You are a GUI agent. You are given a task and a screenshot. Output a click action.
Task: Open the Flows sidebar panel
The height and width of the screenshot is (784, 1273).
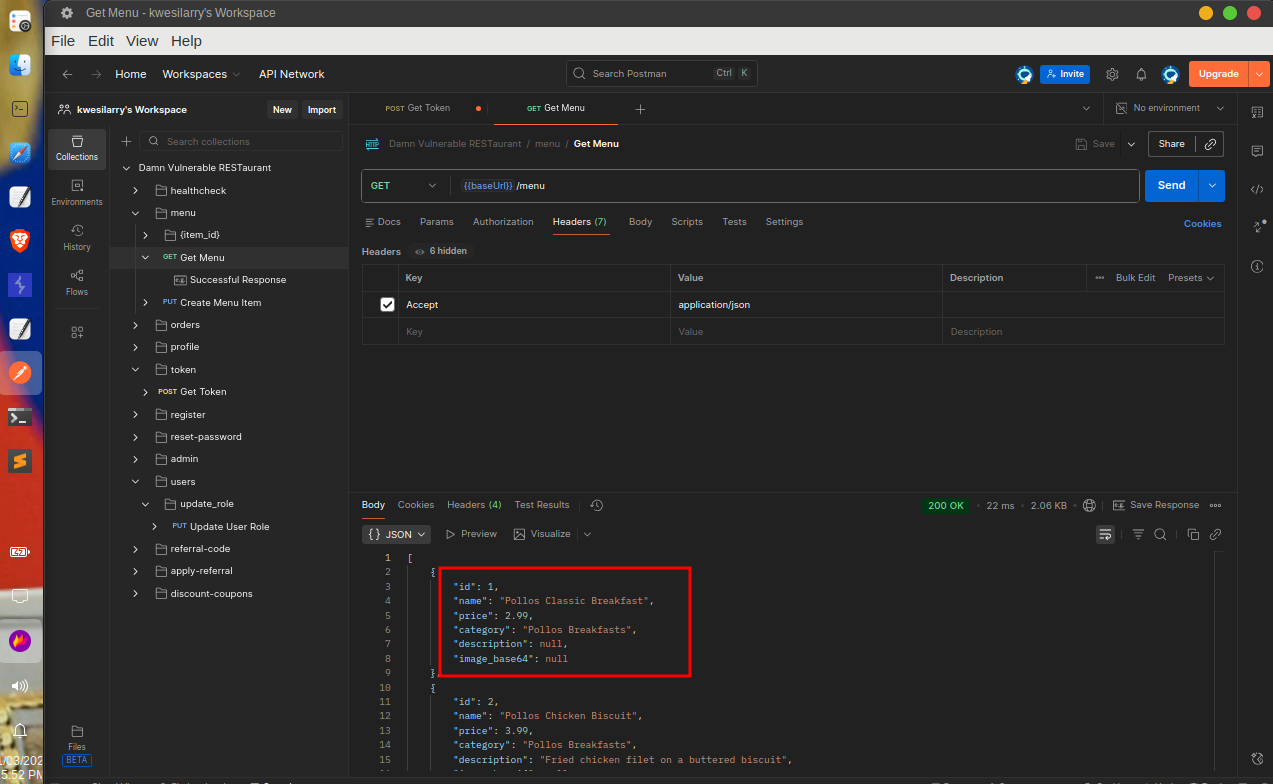coord(77,282)
